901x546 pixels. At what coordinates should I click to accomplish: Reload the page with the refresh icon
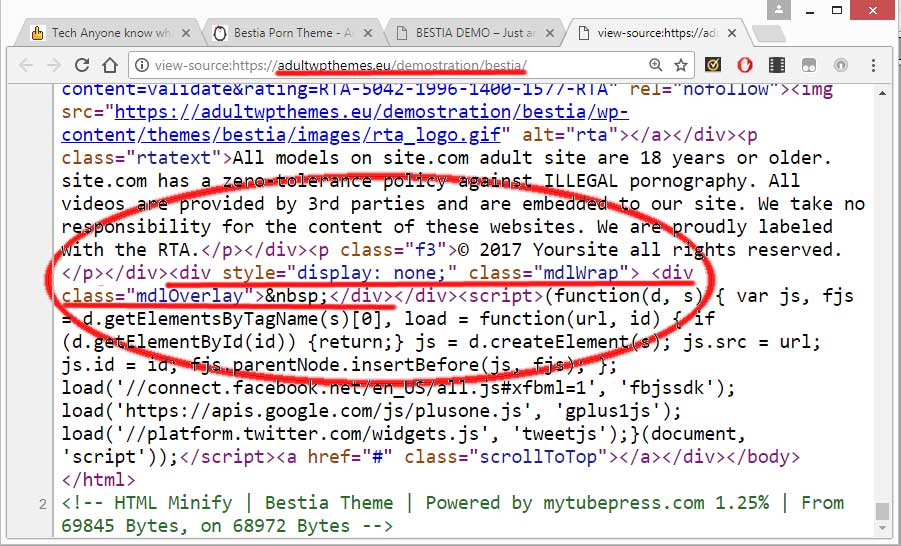(82, 65)
